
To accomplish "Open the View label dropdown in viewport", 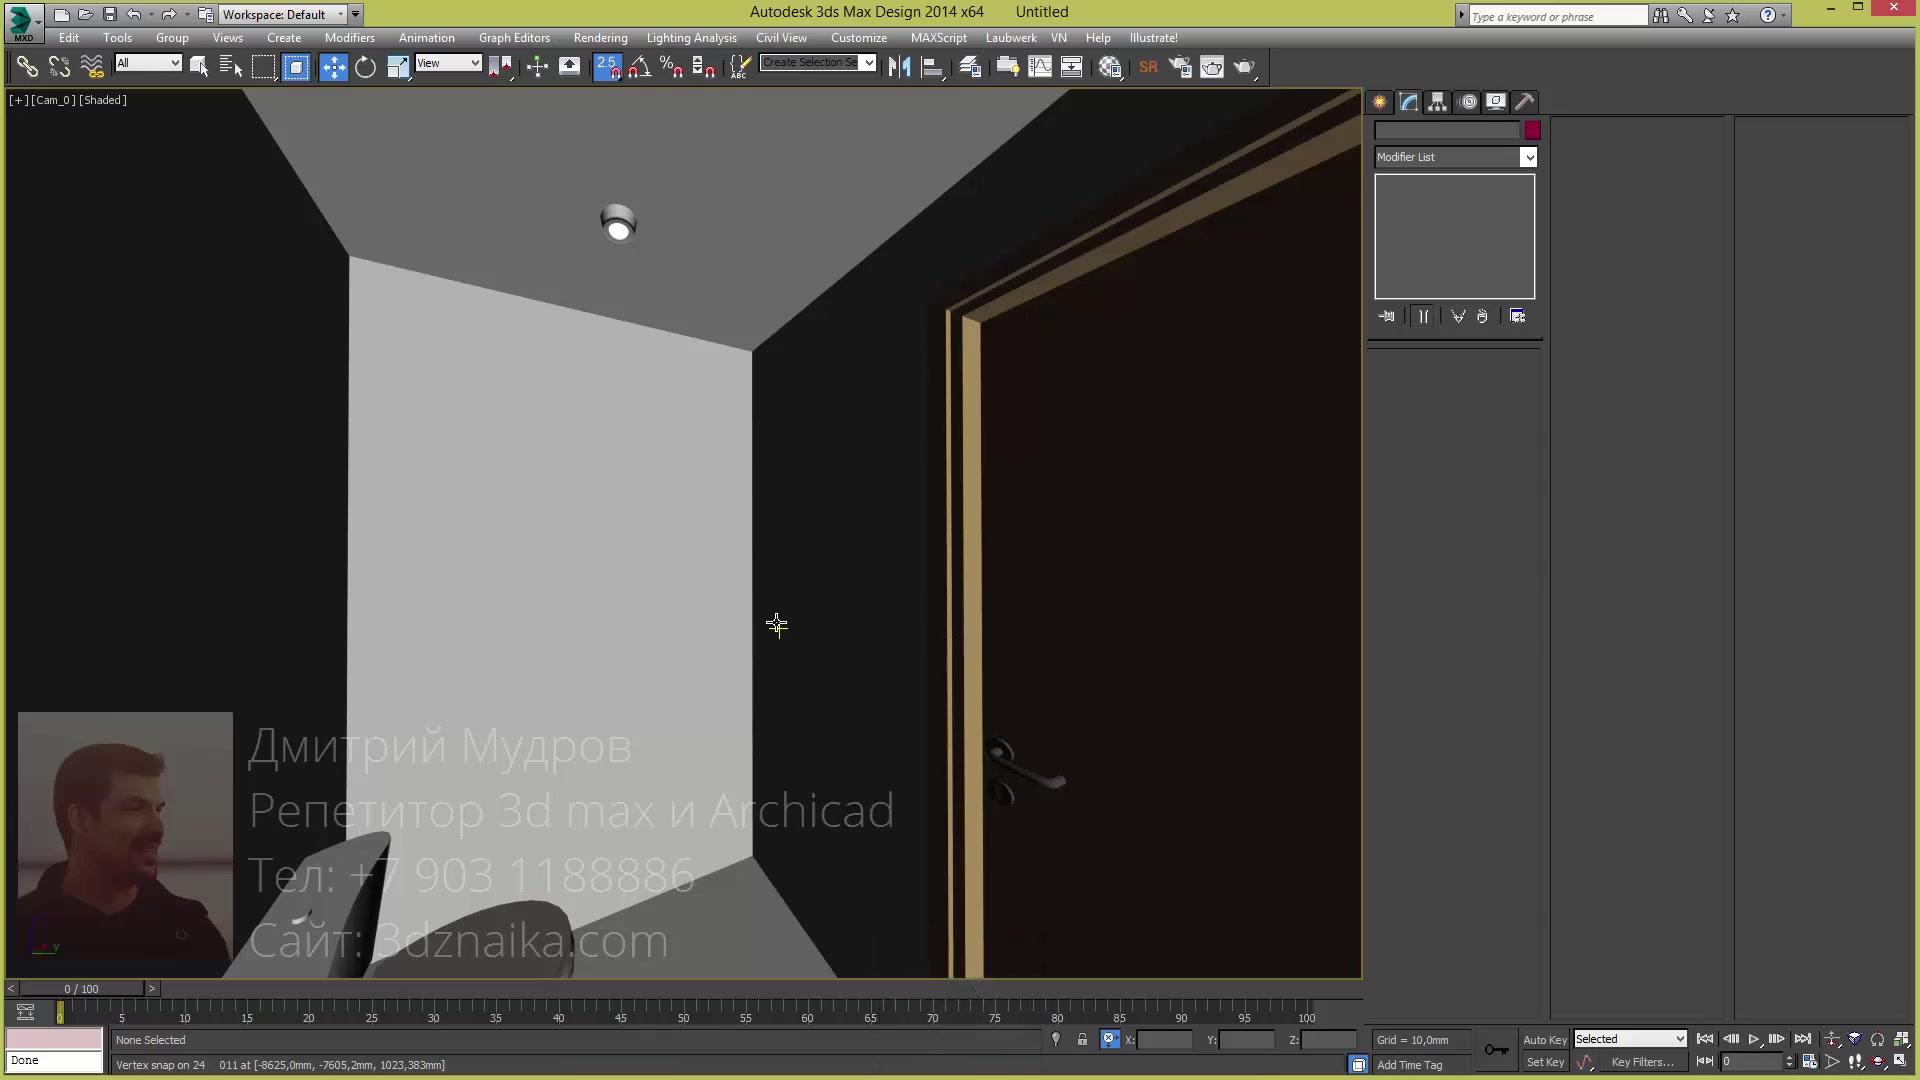I will pos(55,99).
